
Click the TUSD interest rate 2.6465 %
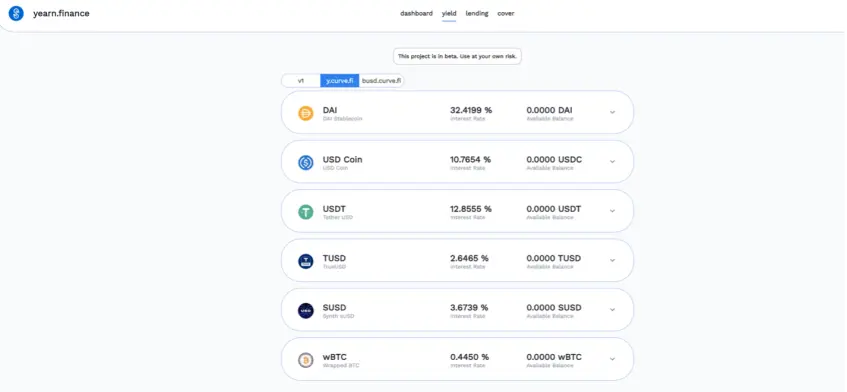(x=469, y=258)
